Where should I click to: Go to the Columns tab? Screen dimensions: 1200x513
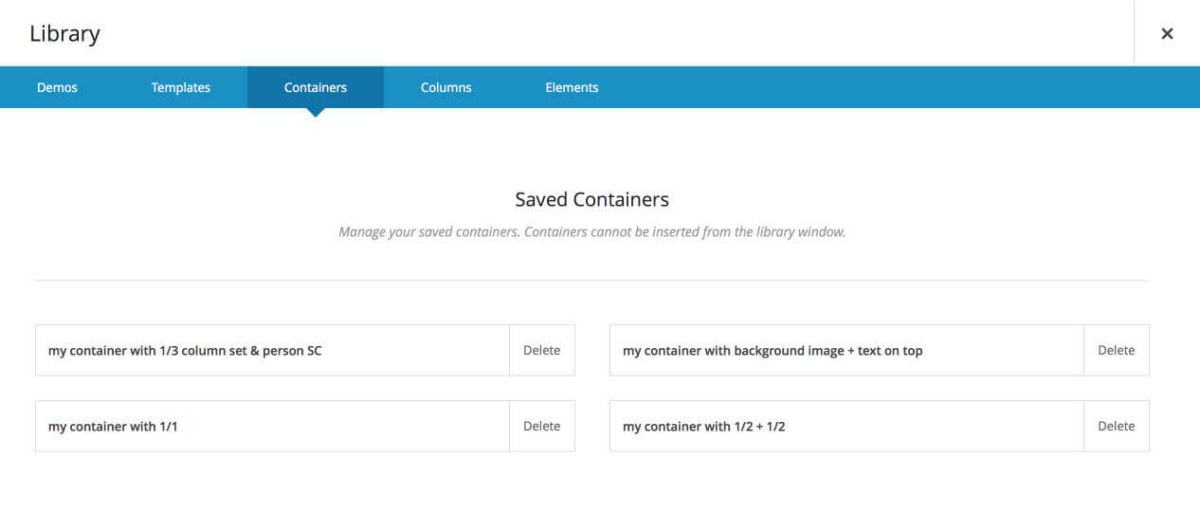click(446, 88)
